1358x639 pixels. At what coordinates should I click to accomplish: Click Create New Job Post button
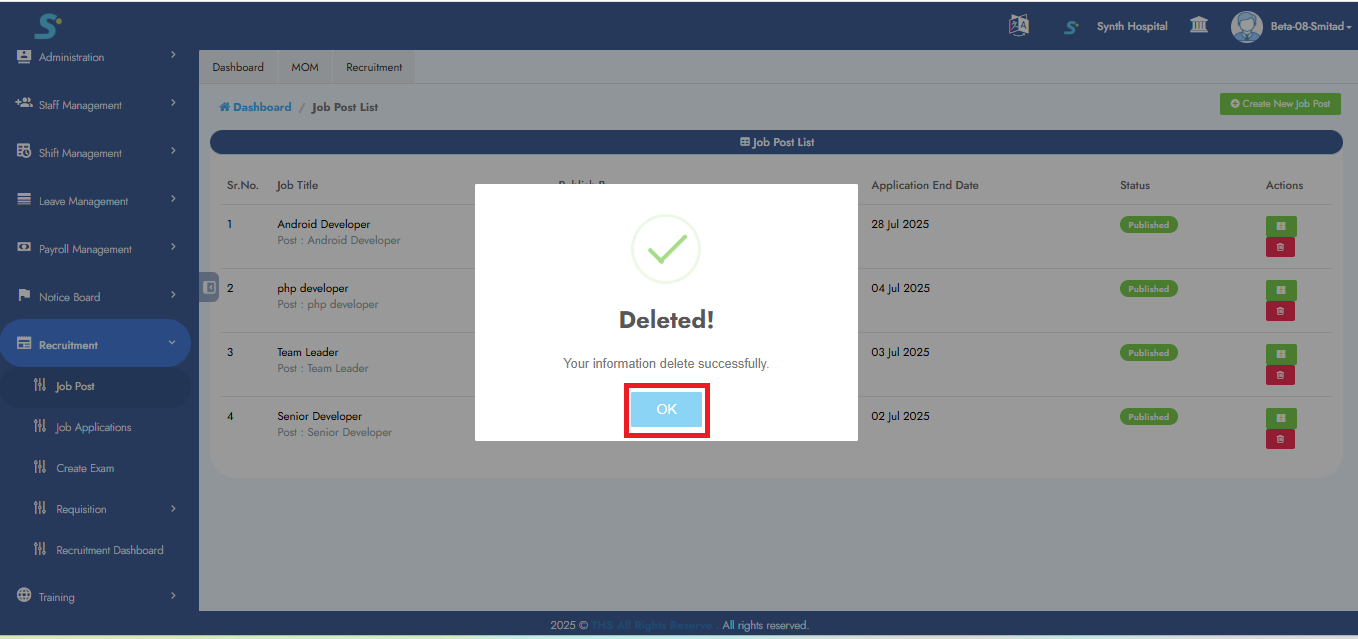[1280, 104]
